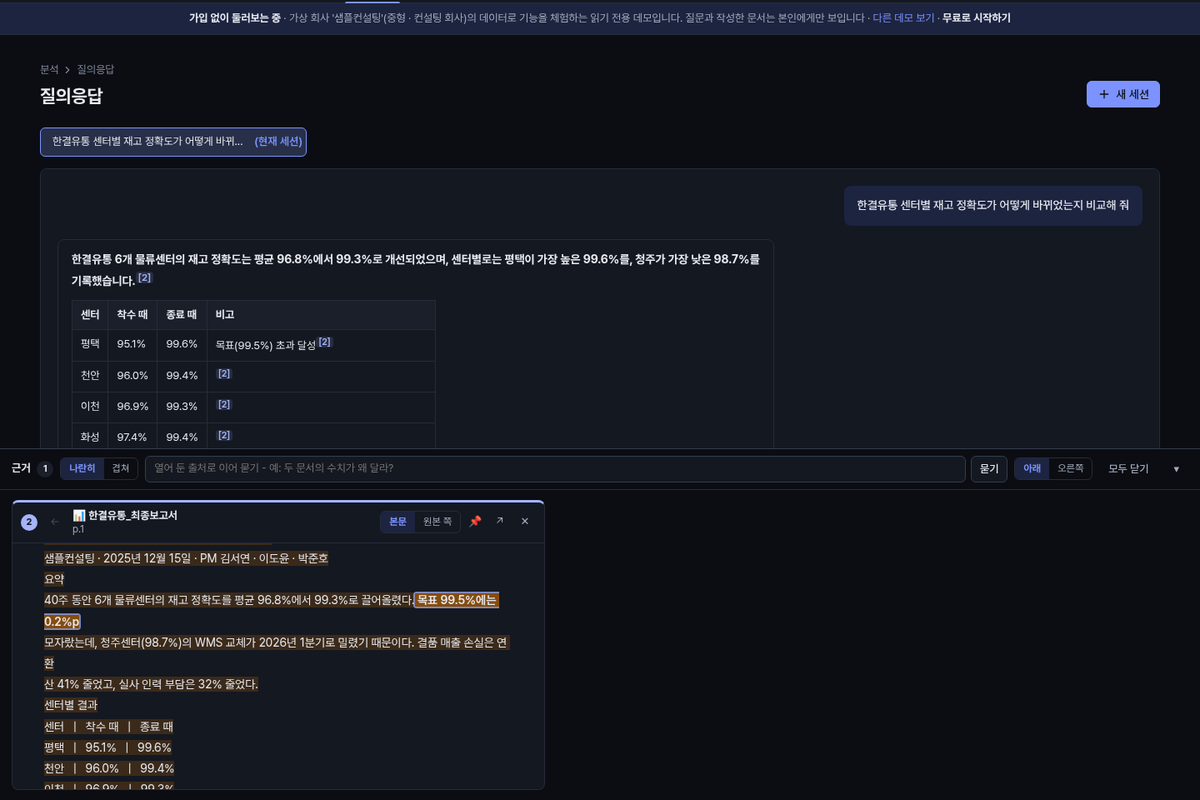Focus the follow-up question input field
1200x800 pixels.
pyautogui.click(x=555, y=469)
